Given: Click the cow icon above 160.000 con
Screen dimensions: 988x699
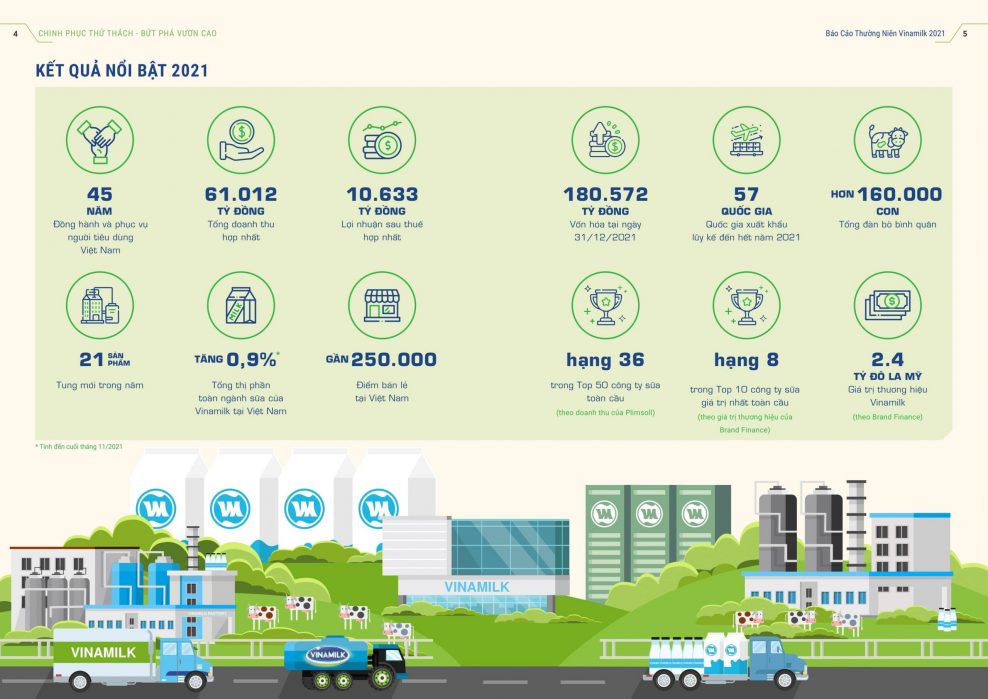Looking at the screenshot, I should pos(887,140).
